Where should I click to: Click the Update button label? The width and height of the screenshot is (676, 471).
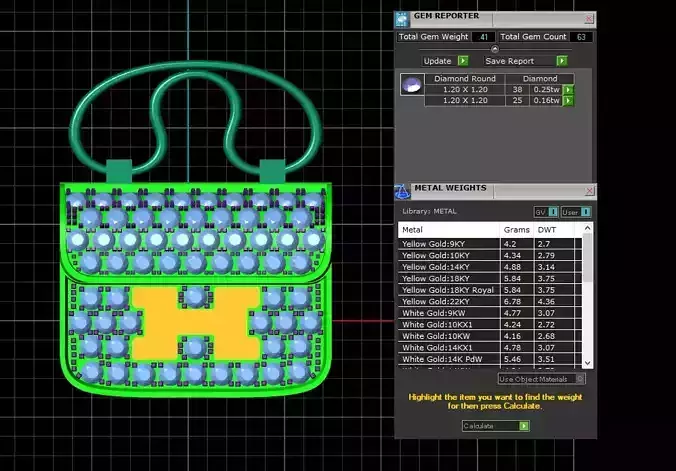click(x=437, y=61)
